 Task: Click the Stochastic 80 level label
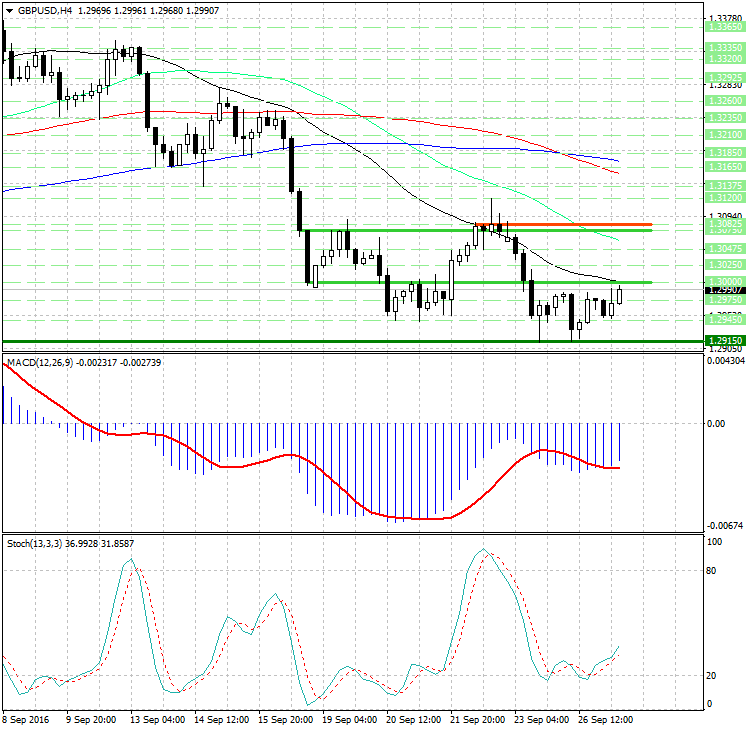tap(713, 571)
